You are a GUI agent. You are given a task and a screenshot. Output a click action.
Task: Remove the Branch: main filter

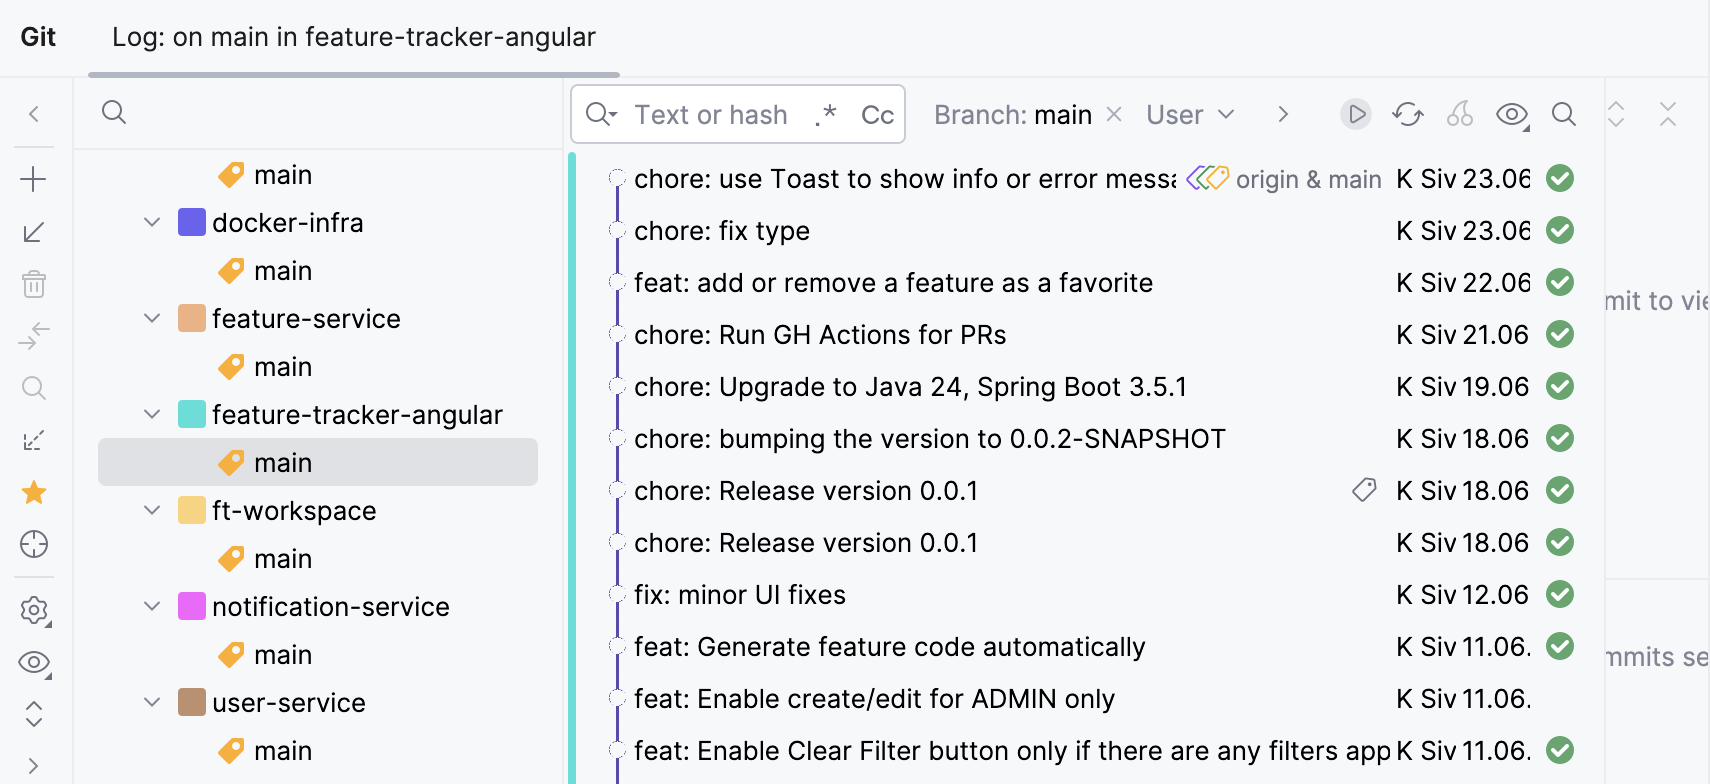[x=1114, y=115]
